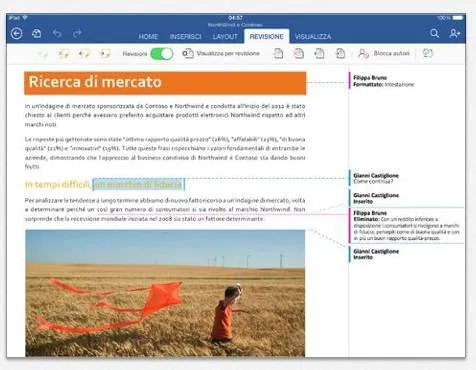Screen dimensions: 476x370
Task: Open the search magnifier icon
Action: (434, 33)
